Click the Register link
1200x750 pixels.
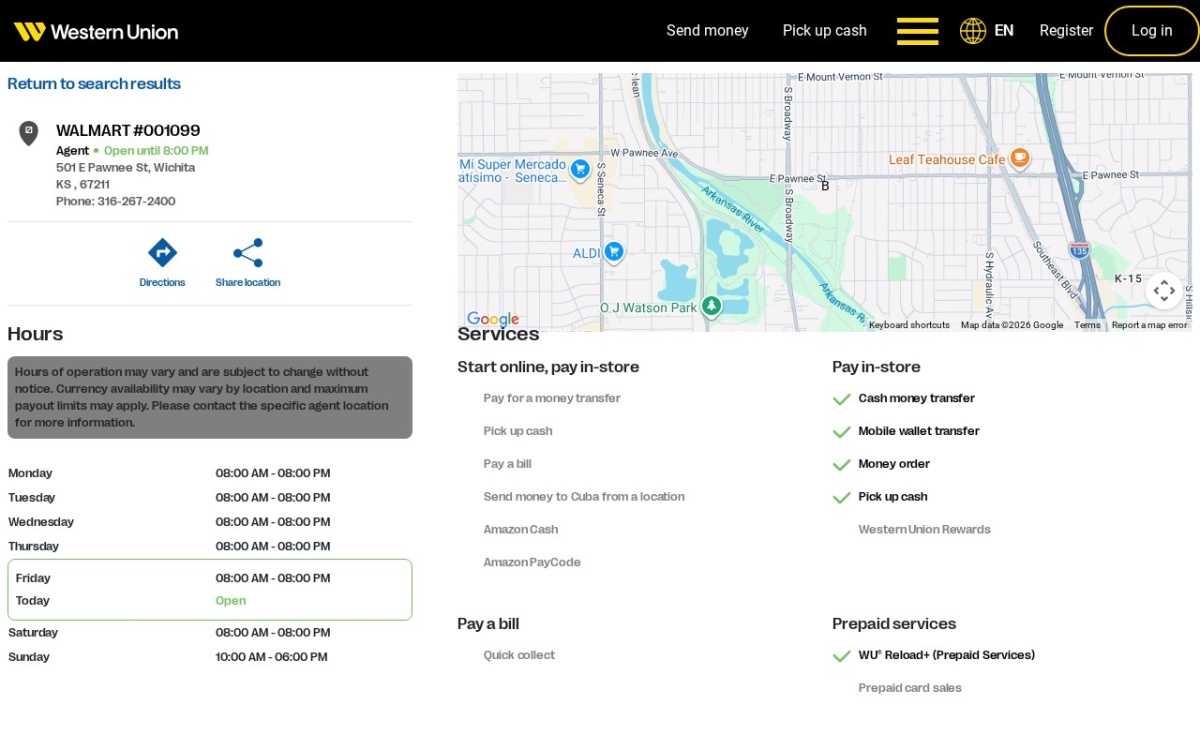click(1066, 31)
